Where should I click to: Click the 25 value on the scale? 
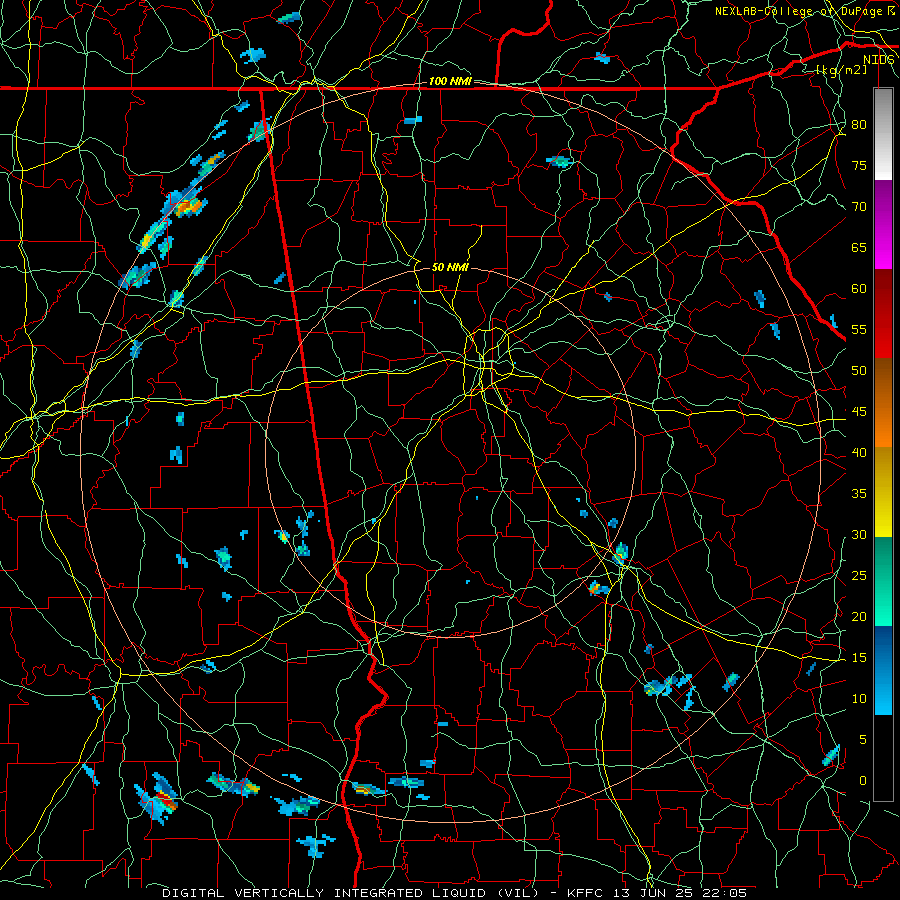tap(859, 576)
